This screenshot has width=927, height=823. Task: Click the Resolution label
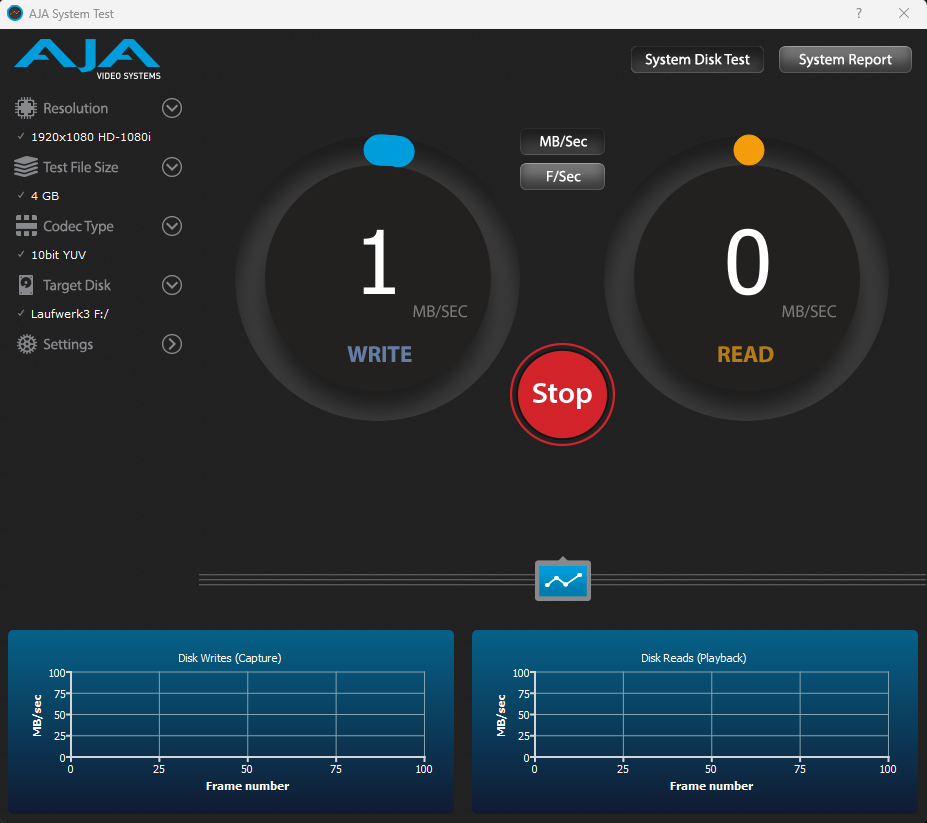[76, 108]
